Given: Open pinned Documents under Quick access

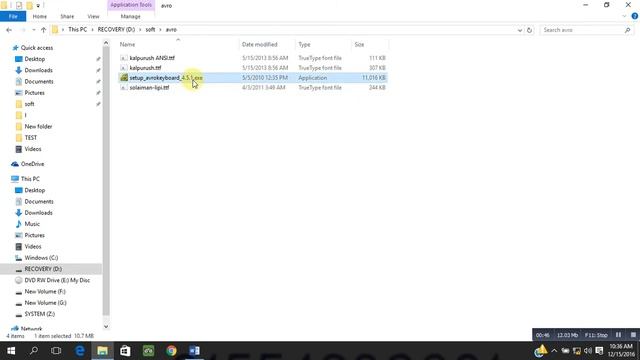Looking at the screenshot, I should pos(39,82).
